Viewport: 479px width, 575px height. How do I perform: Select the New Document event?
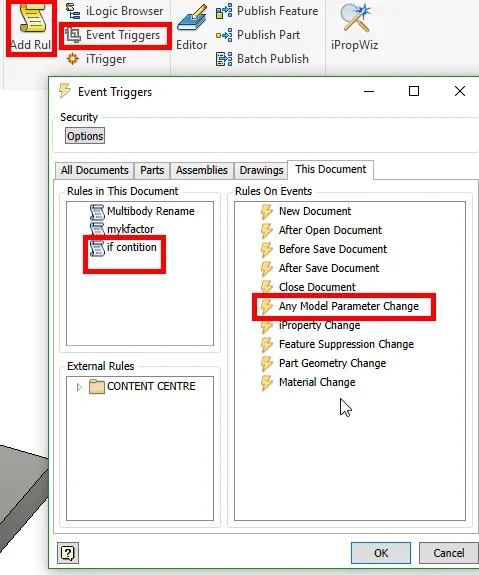click(x=306, y=211)
